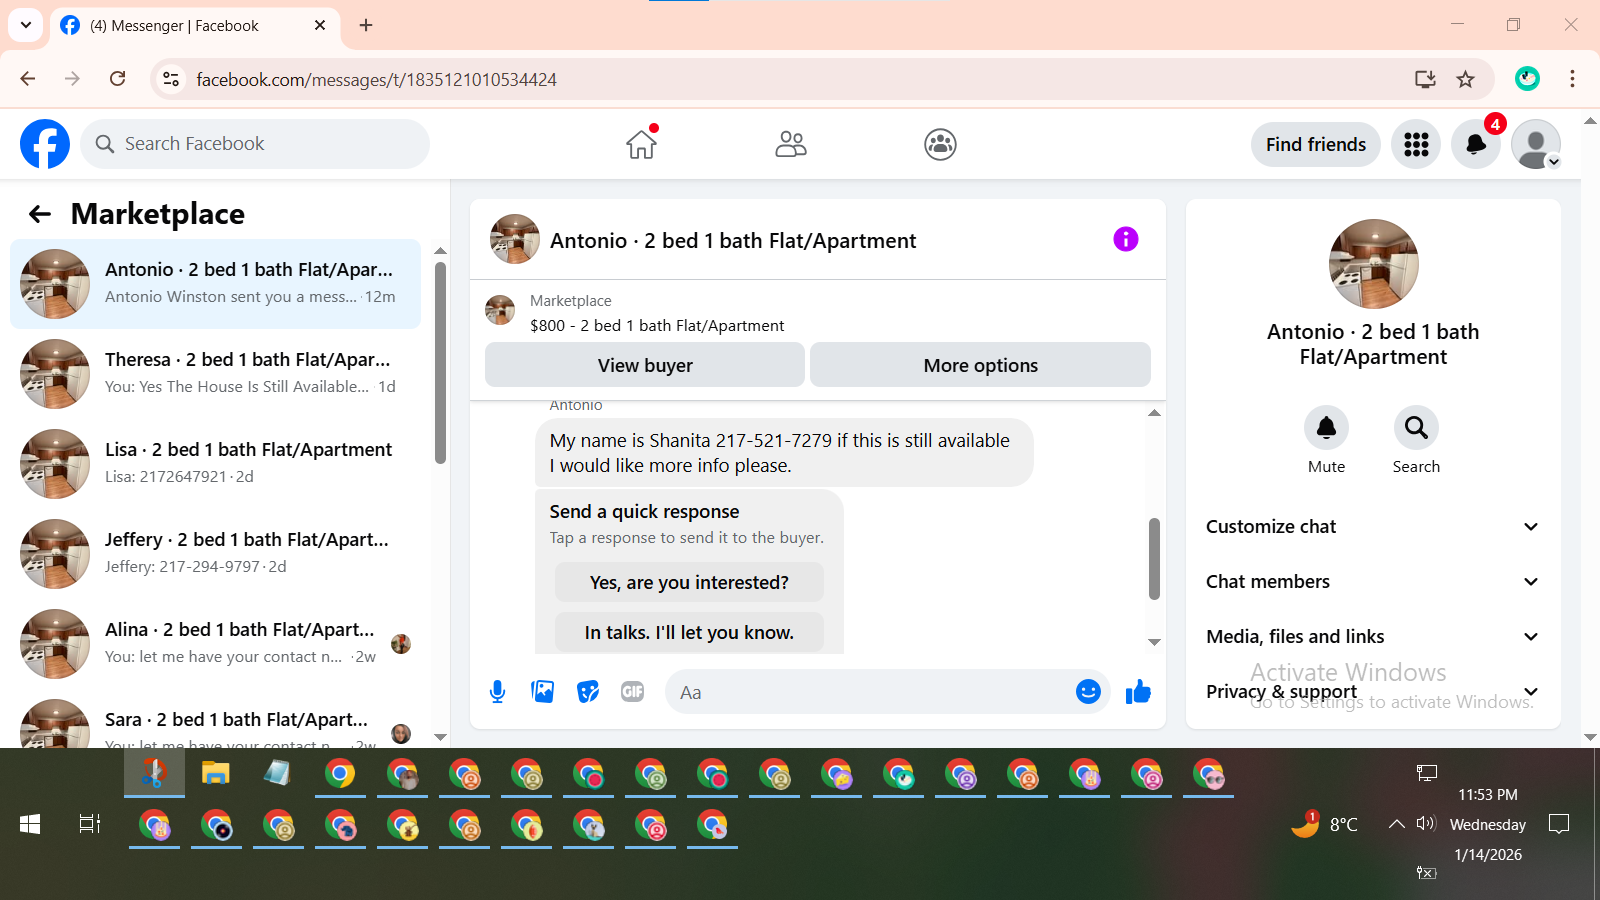This screenshot has width=1600, height=900.
Task: Open the Chrome profile icon in toolbar
Action: [x=1527, y=79]
